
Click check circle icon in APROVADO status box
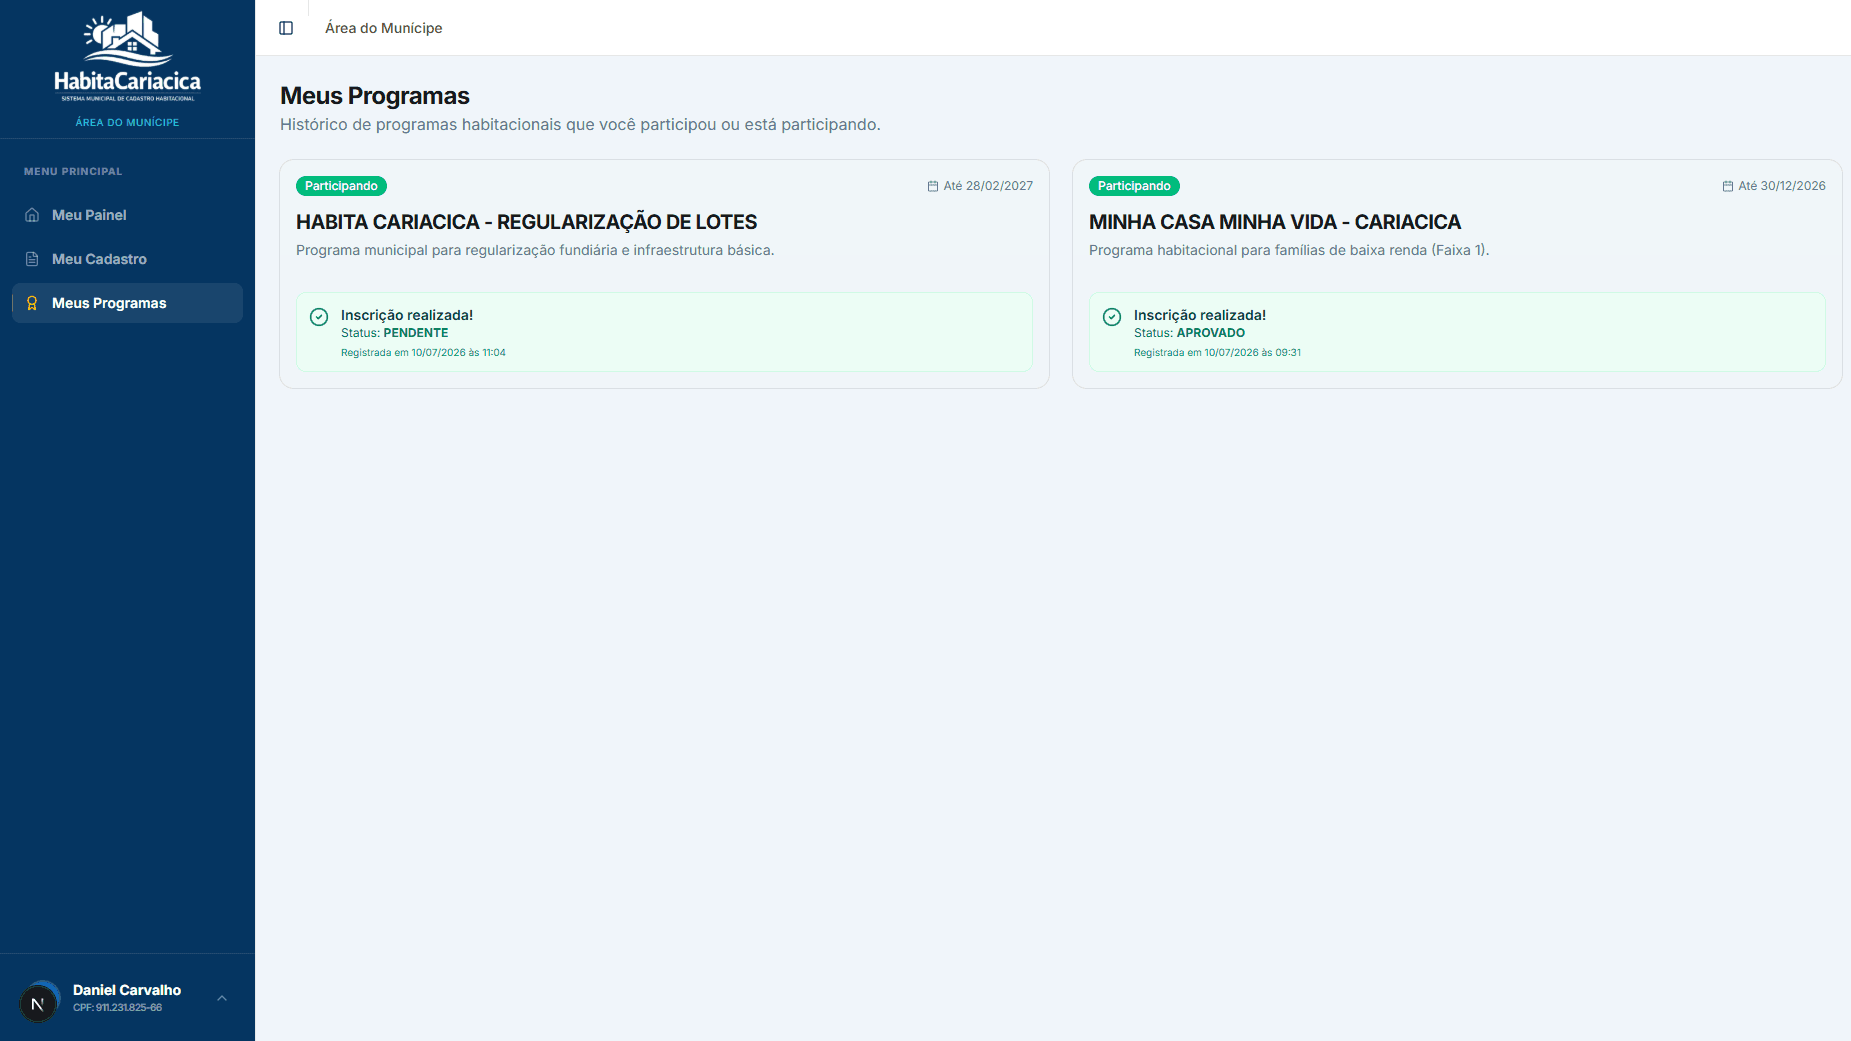coord(1112,317)
